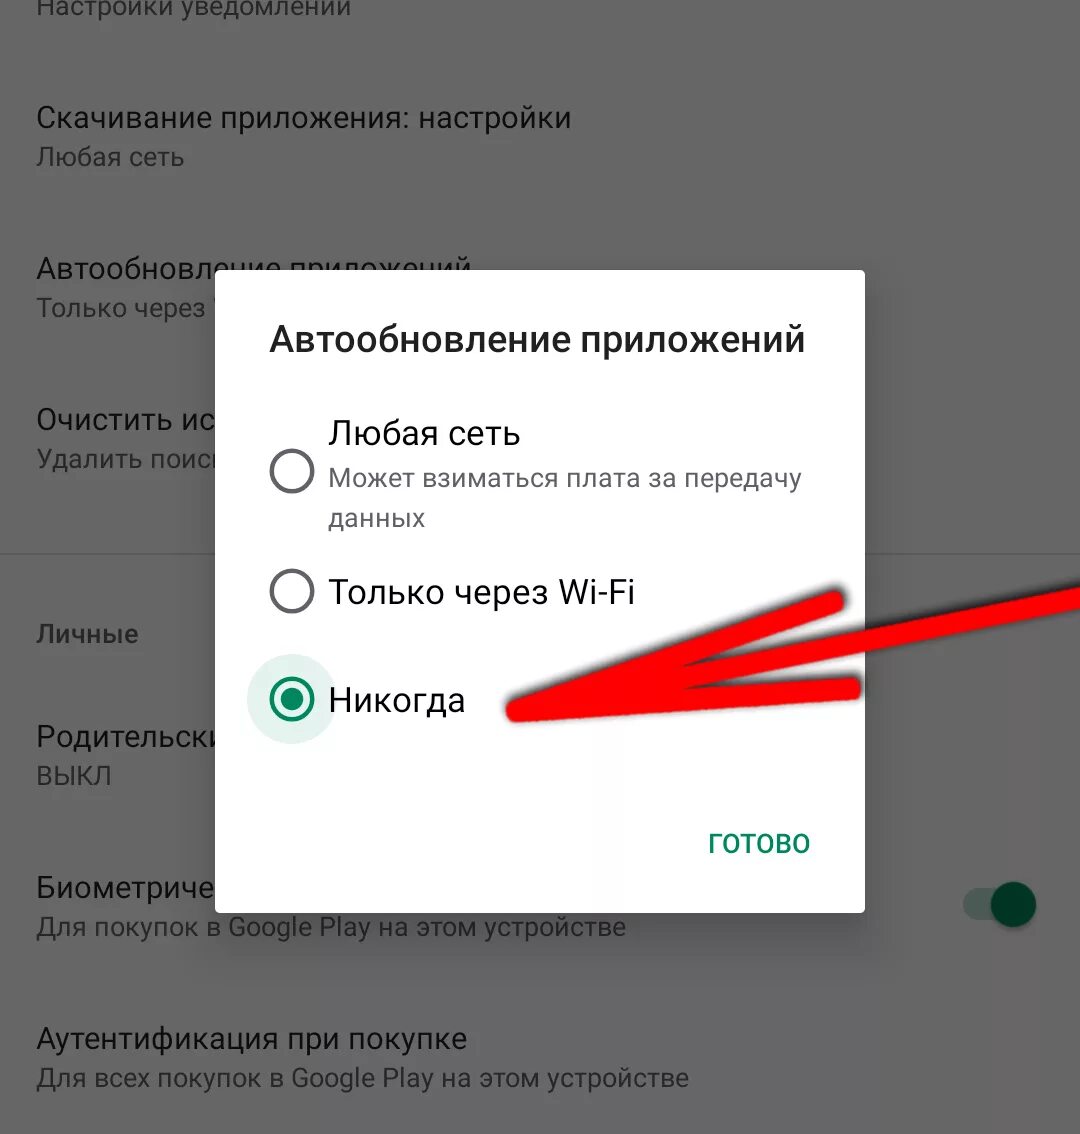
Task: Select the Никогда radio button
Action: point(292,699)
